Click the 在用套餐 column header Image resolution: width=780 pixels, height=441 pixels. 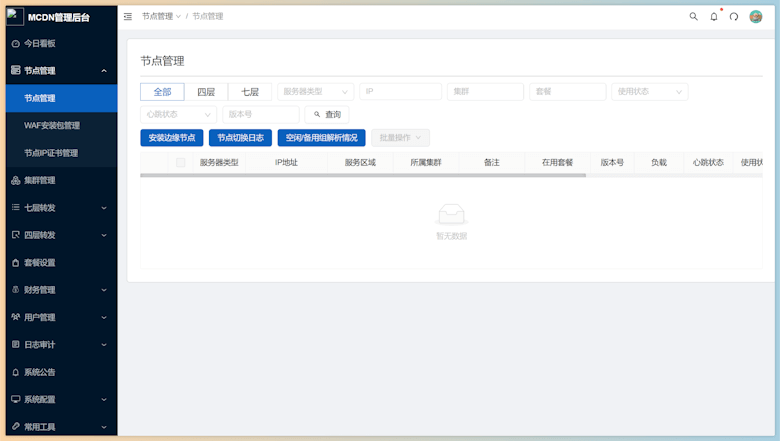(558, 163)
